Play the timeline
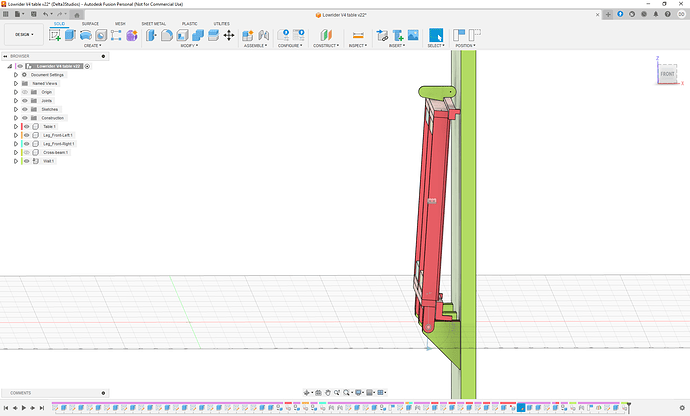Screen dimensions: 690x416 24,408
